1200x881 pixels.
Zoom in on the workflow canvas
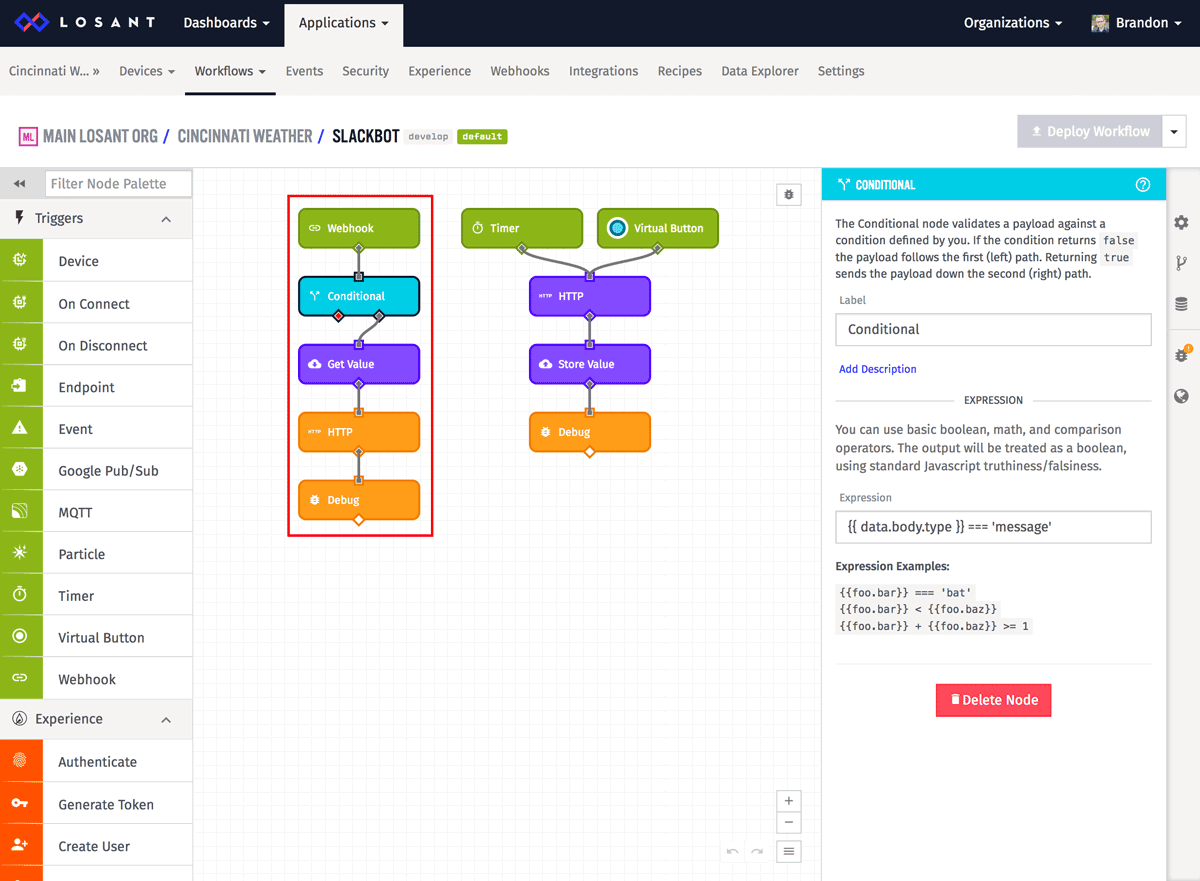(789, 801)
